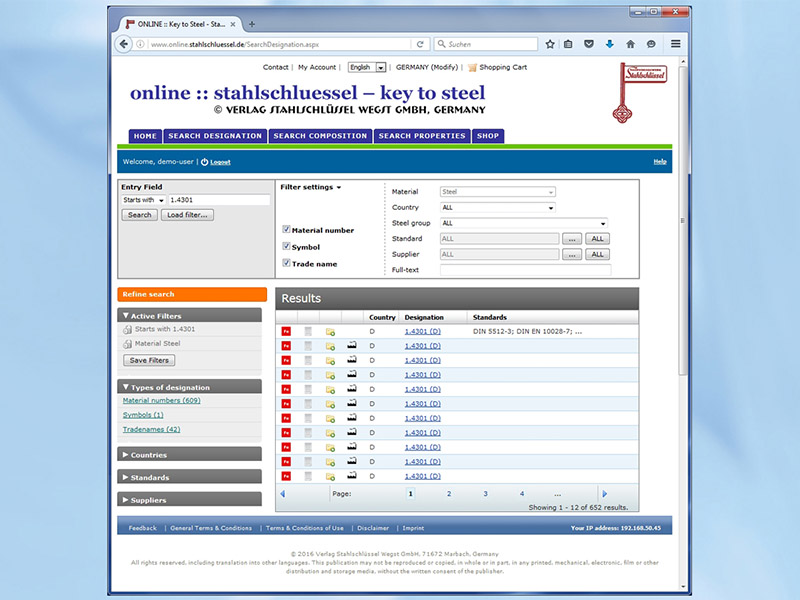
Task: Go to previous results page arrow
Action: [x=283, y=494]
